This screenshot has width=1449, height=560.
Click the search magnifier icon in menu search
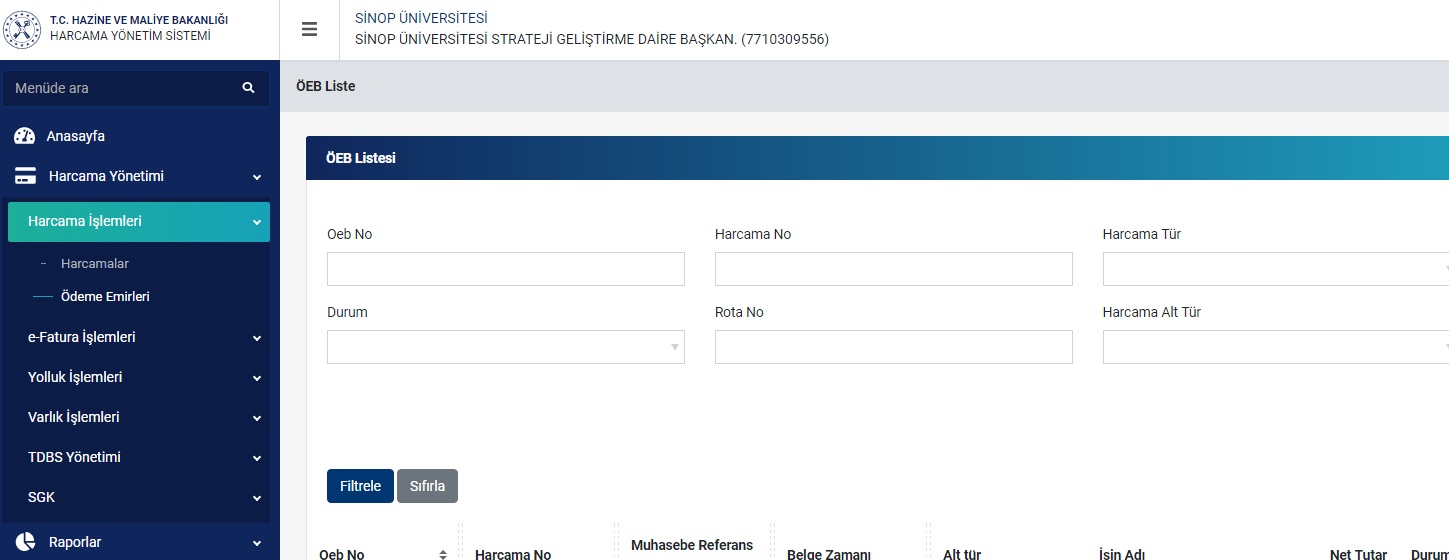[248, 88]
